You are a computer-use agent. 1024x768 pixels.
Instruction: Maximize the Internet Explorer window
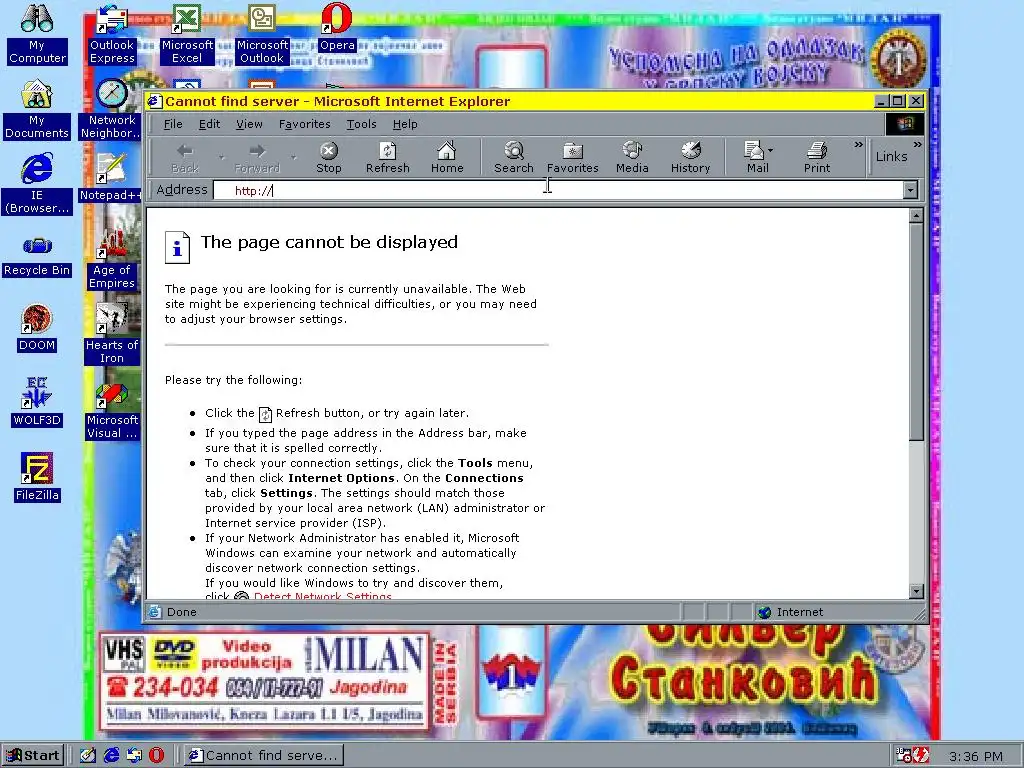coord(898,101)
